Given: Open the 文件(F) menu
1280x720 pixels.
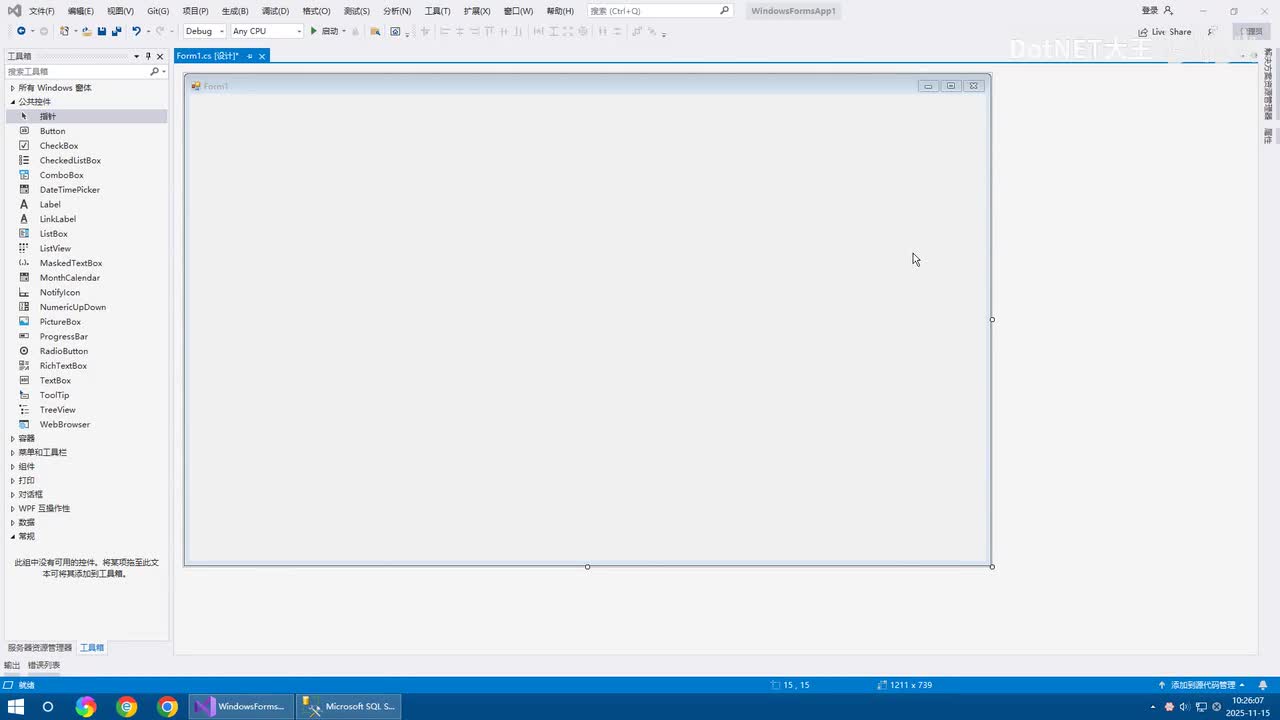Looking at the screenshot, I should tap(42, 11).
